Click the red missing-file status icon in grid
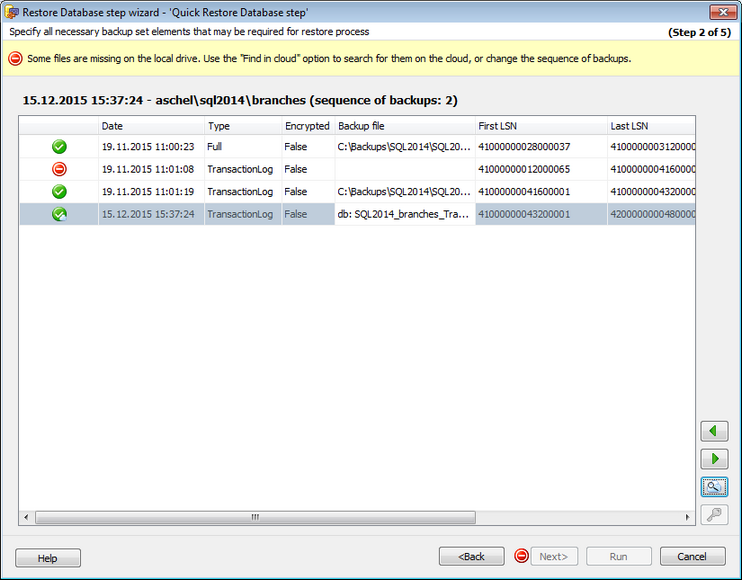 point(59,169)
